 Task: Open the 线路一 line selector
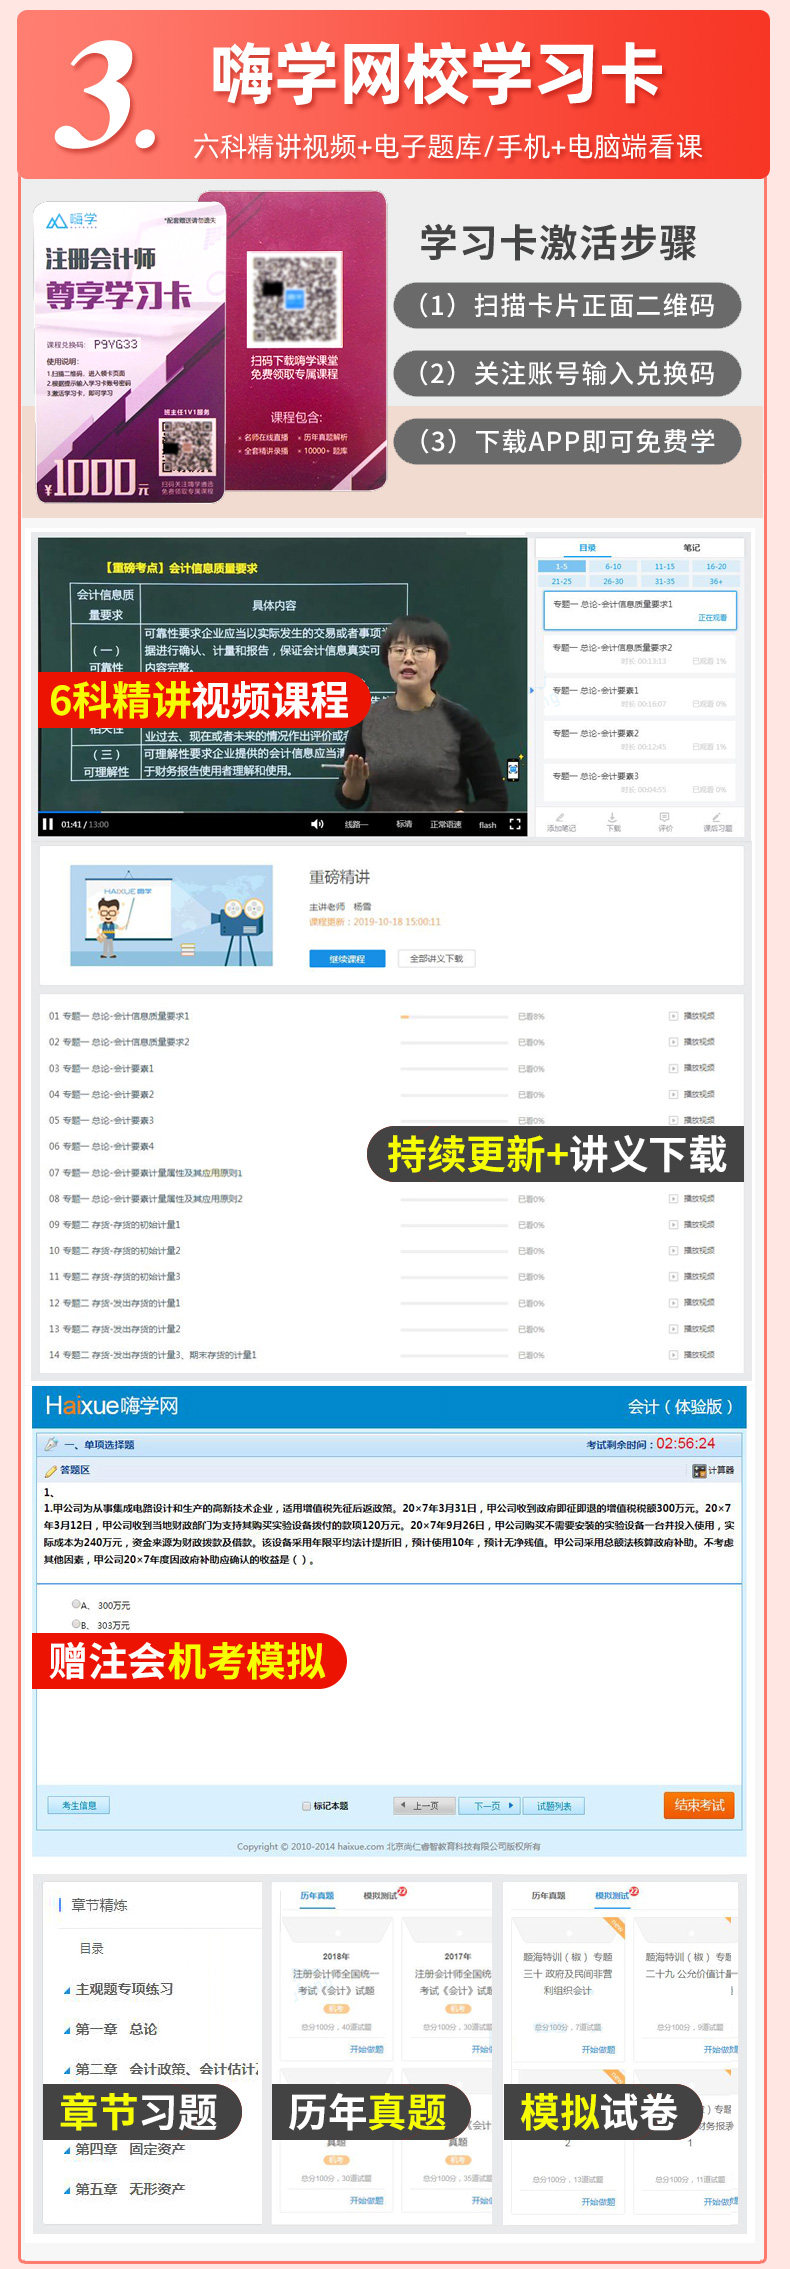(356, 824)
